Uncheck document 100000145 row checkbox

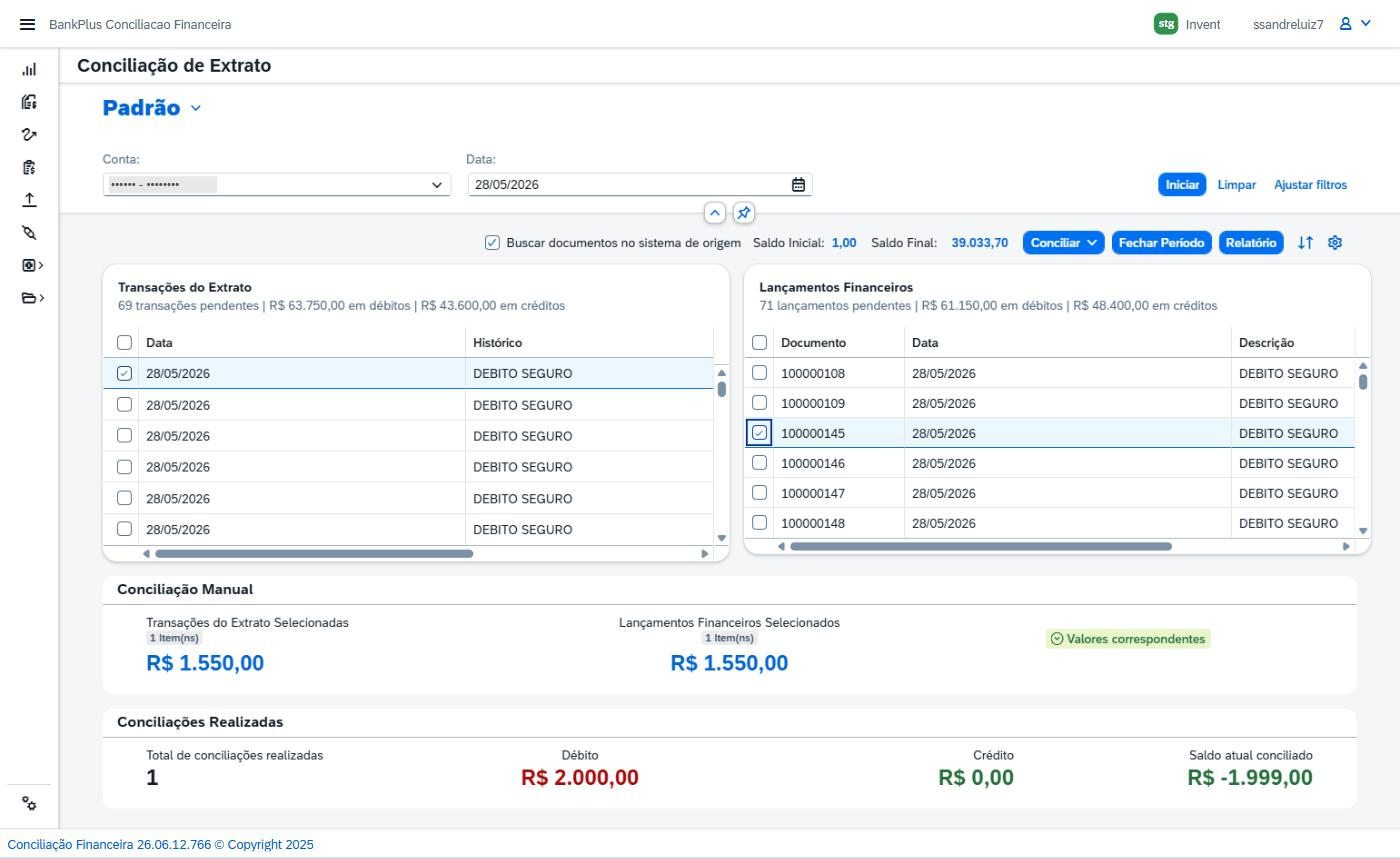click(759, 433)
